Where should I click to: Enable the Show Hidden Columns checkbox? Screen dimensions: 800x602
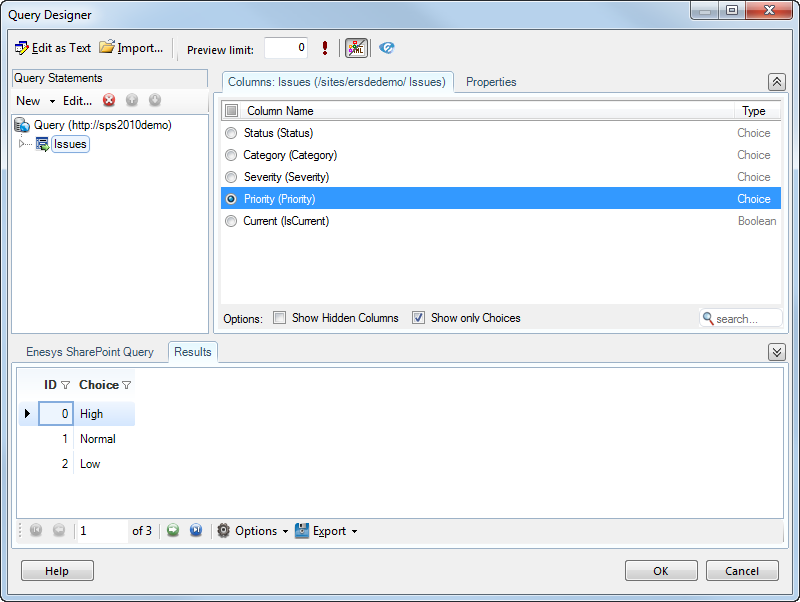click(x=280, y=318)
